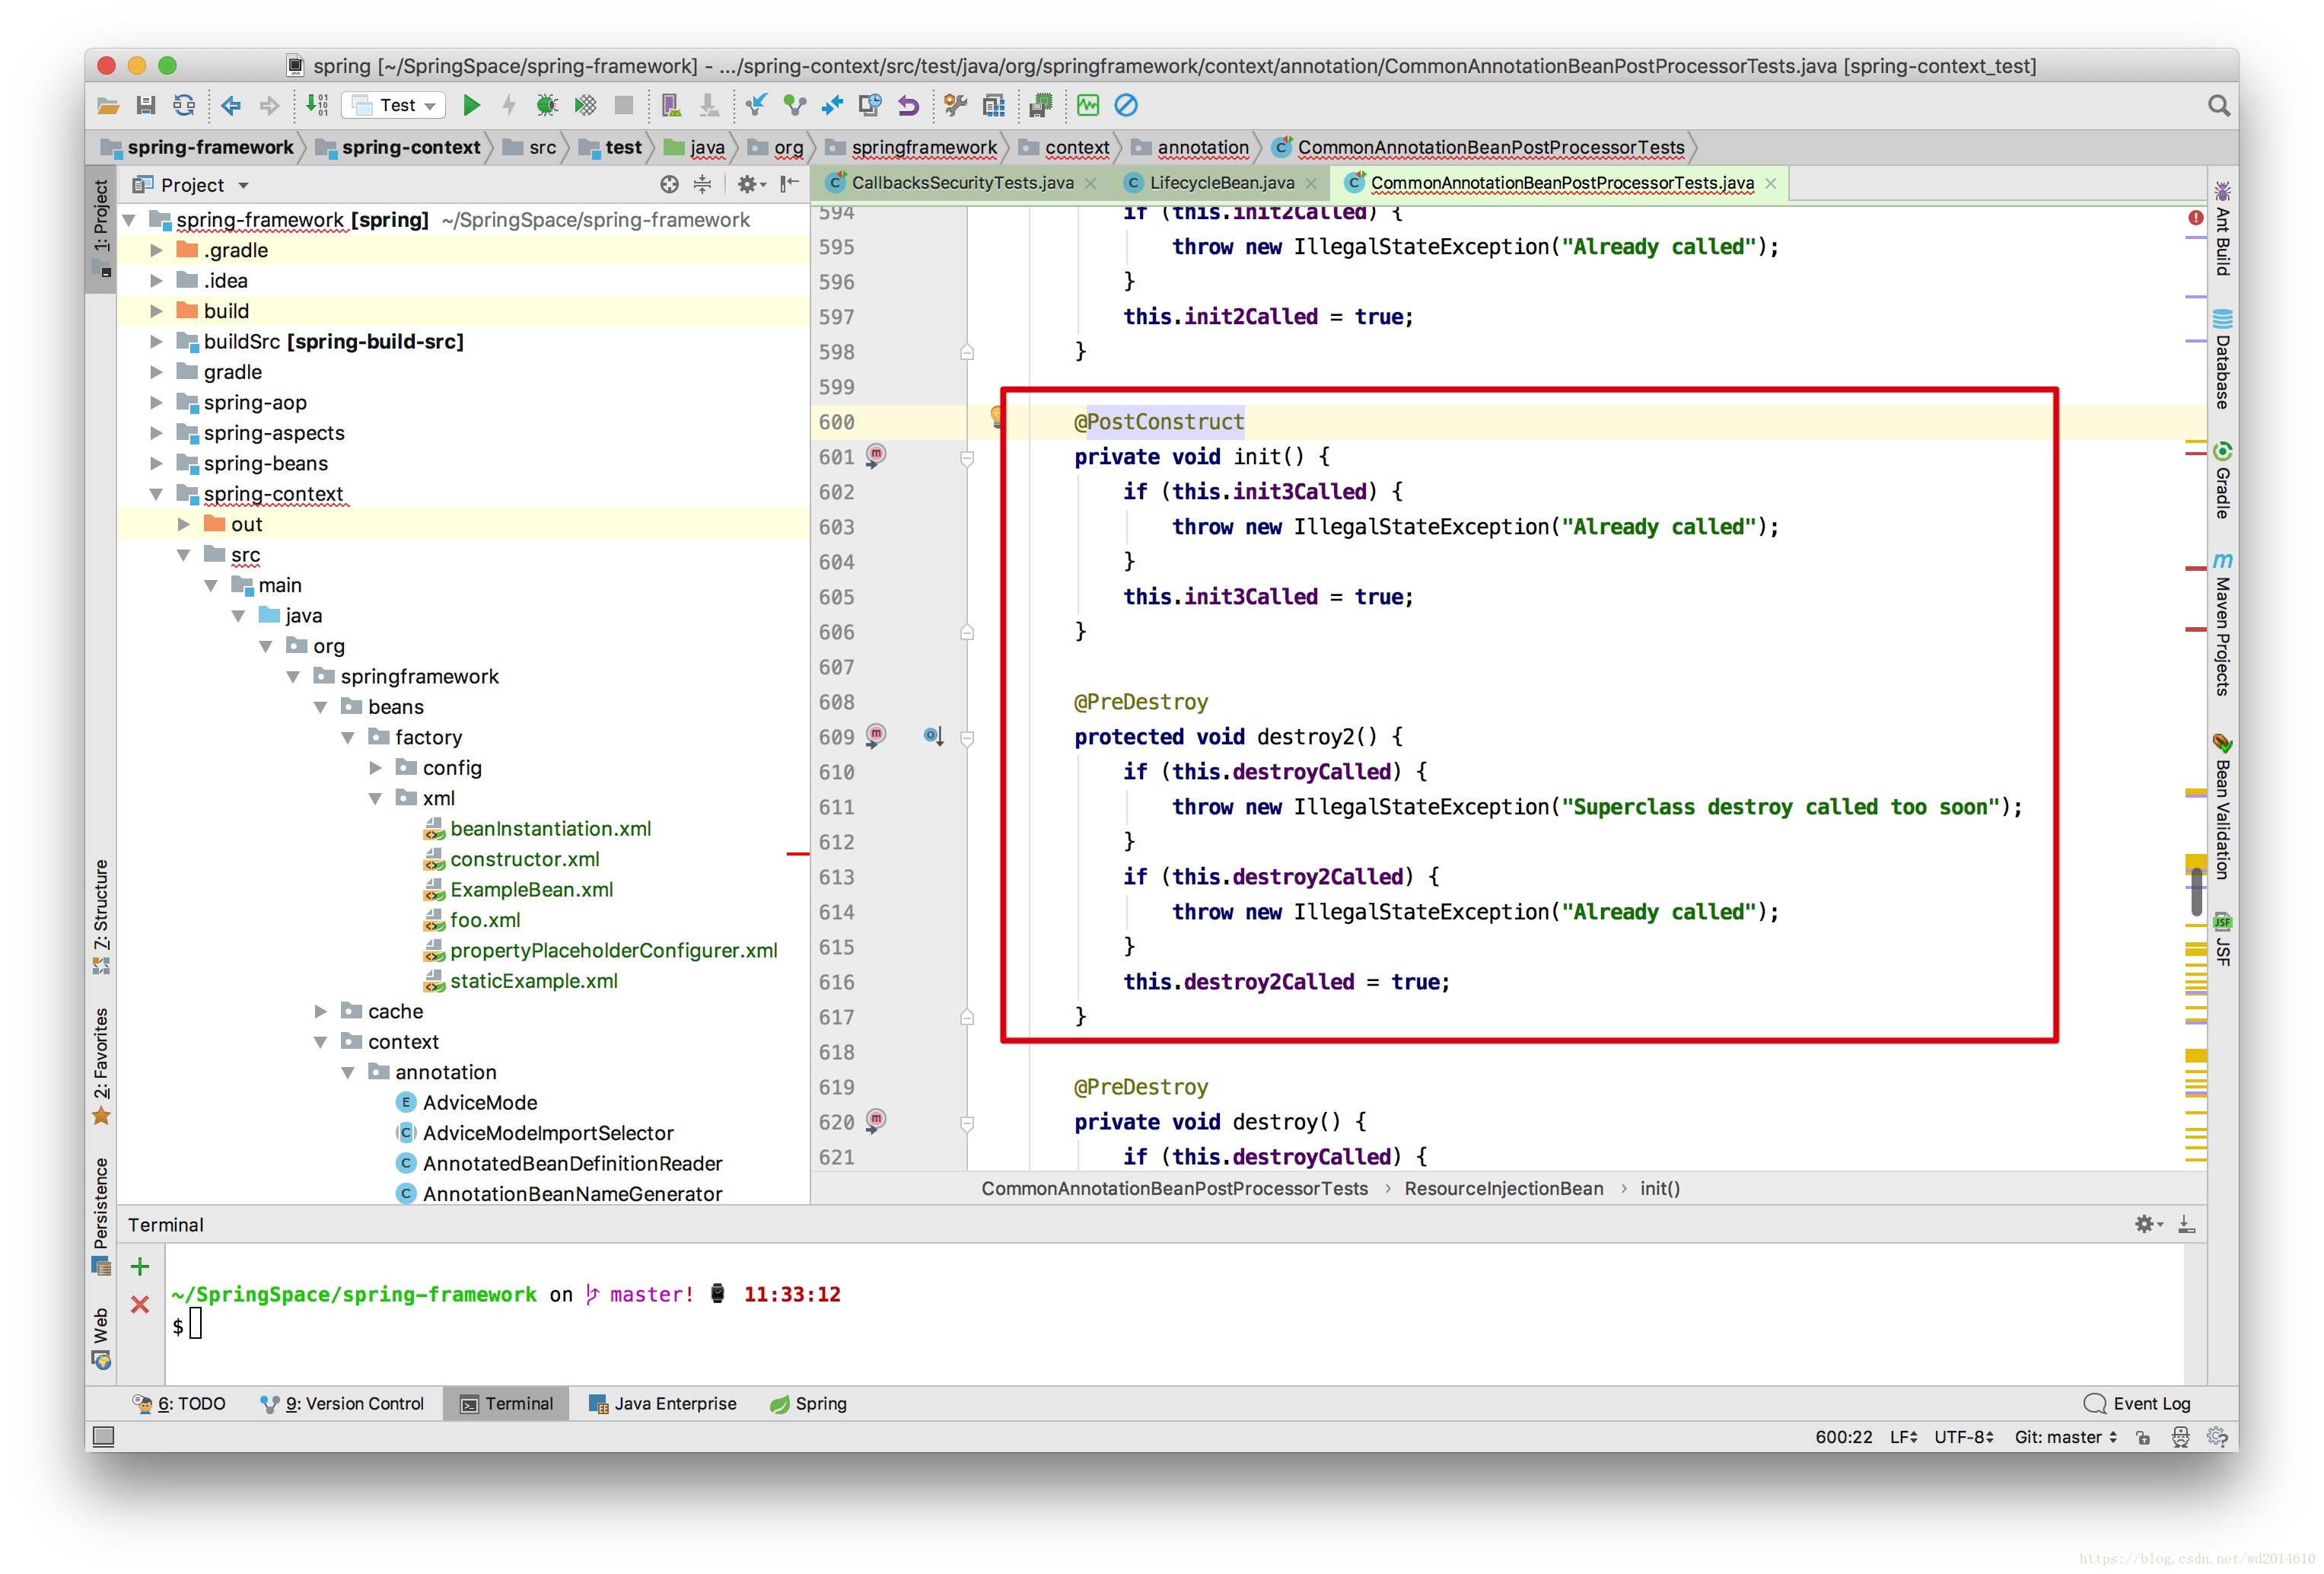Navigate Back with the blue arrow
Screen dimensions: 2324x1574
(231, 105)
